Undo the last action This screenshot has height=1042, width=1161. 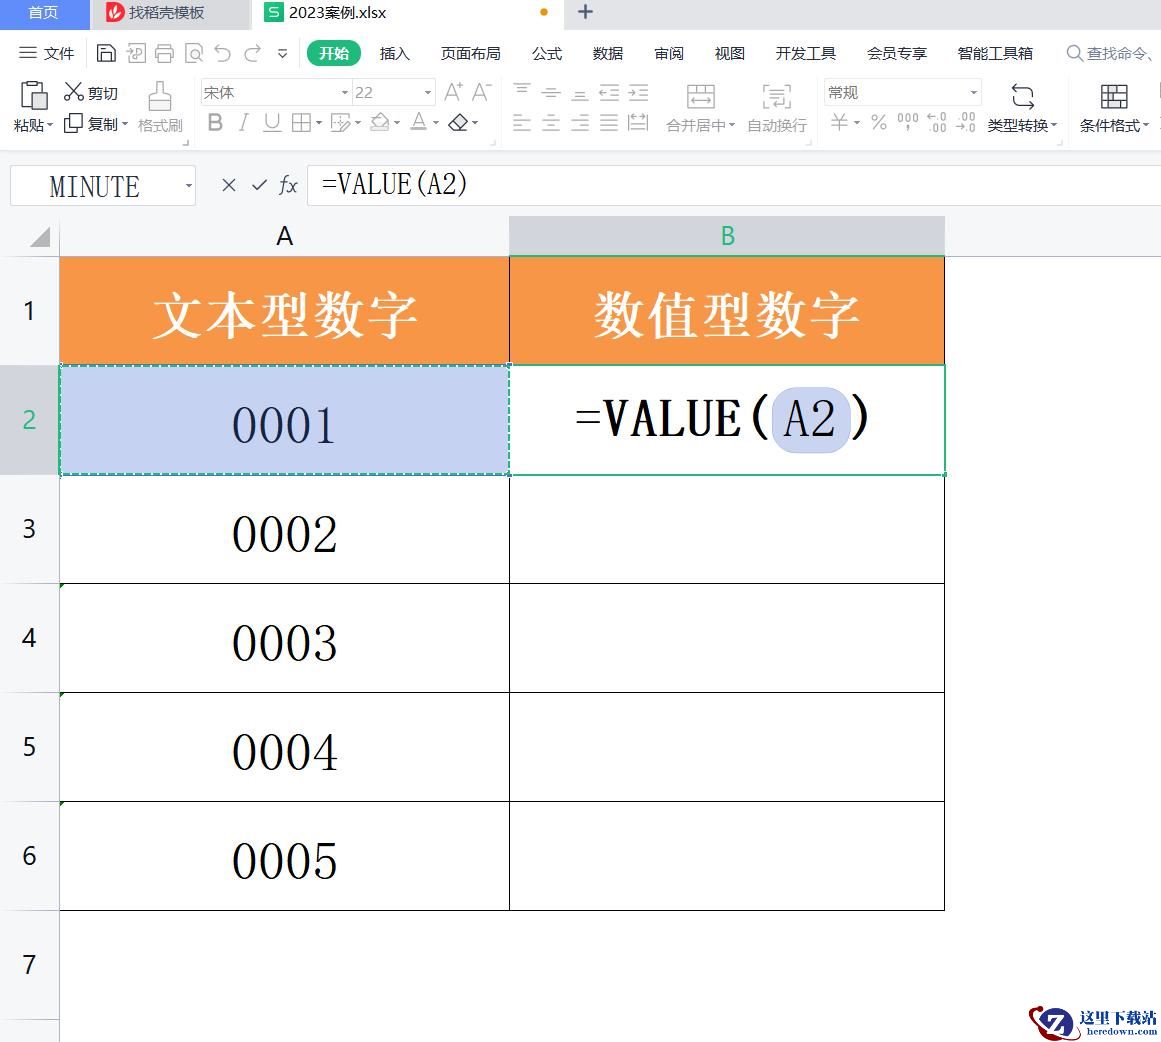[x=222, y=53]
